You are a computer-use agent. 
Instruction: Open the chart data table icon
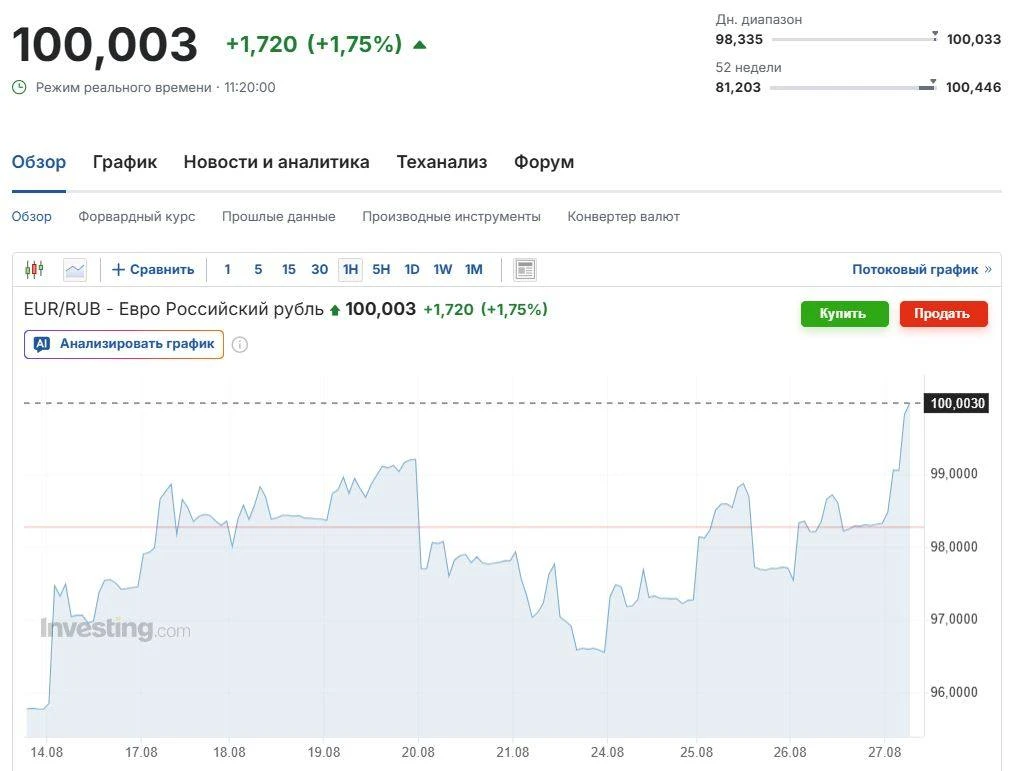tap(524, 270)
